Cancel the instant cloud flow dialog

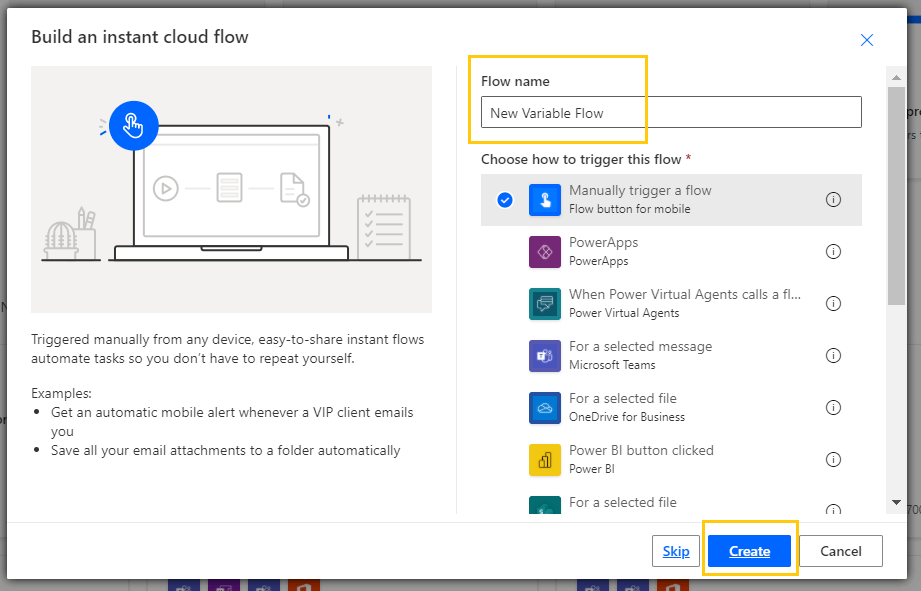click(840, 551)
